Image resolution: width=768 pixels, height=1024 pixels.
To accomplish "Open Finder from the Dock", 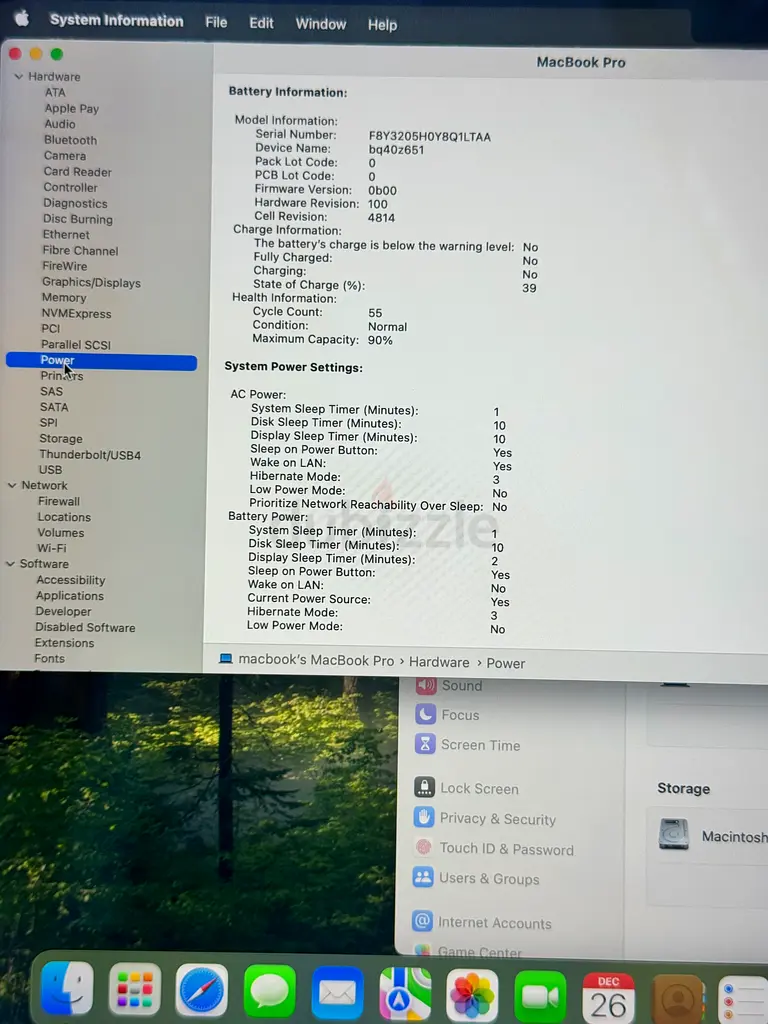I will coord(67,988).
